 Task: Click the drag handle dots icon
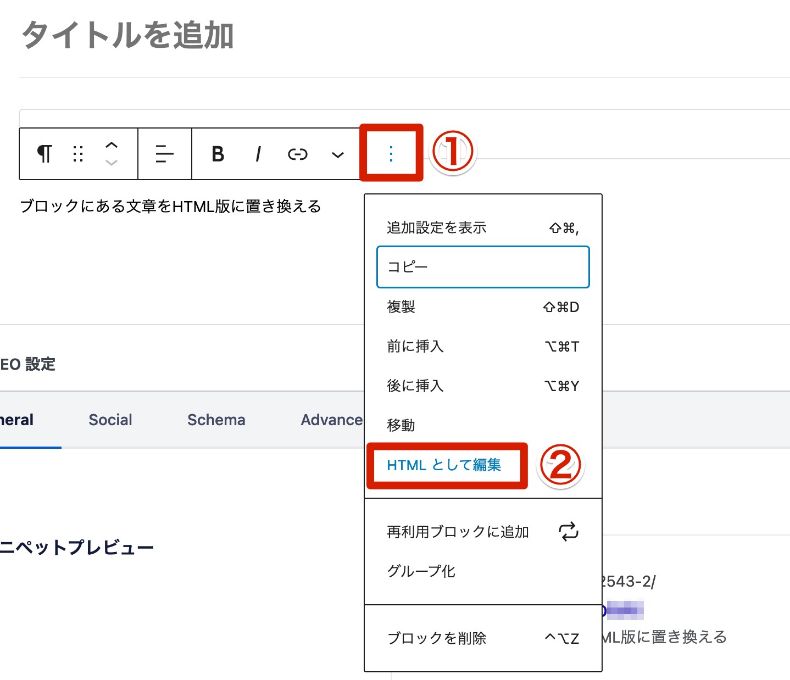coord(78,154)
